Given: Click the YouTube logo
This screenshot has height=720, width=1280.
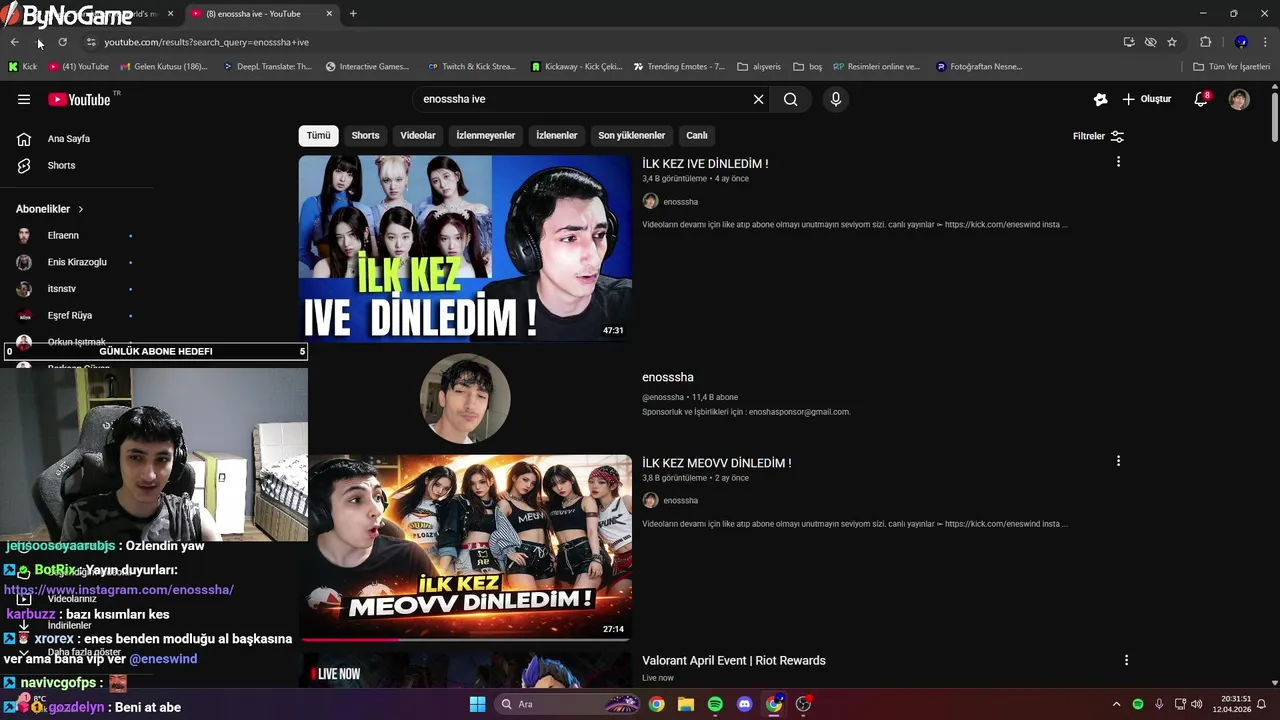Looking at the screenshot, I should tap(79, 99).
